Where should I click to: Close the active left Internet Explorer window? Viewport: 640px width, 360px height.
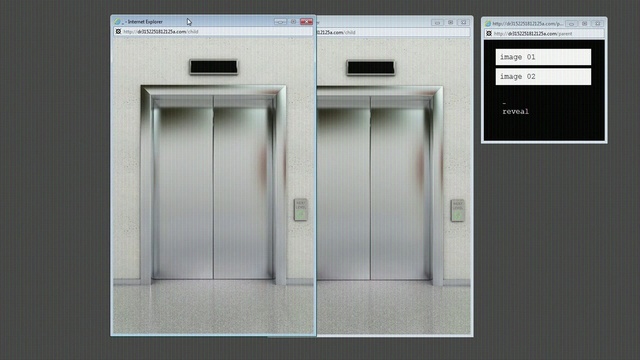[x=306, y=22]
